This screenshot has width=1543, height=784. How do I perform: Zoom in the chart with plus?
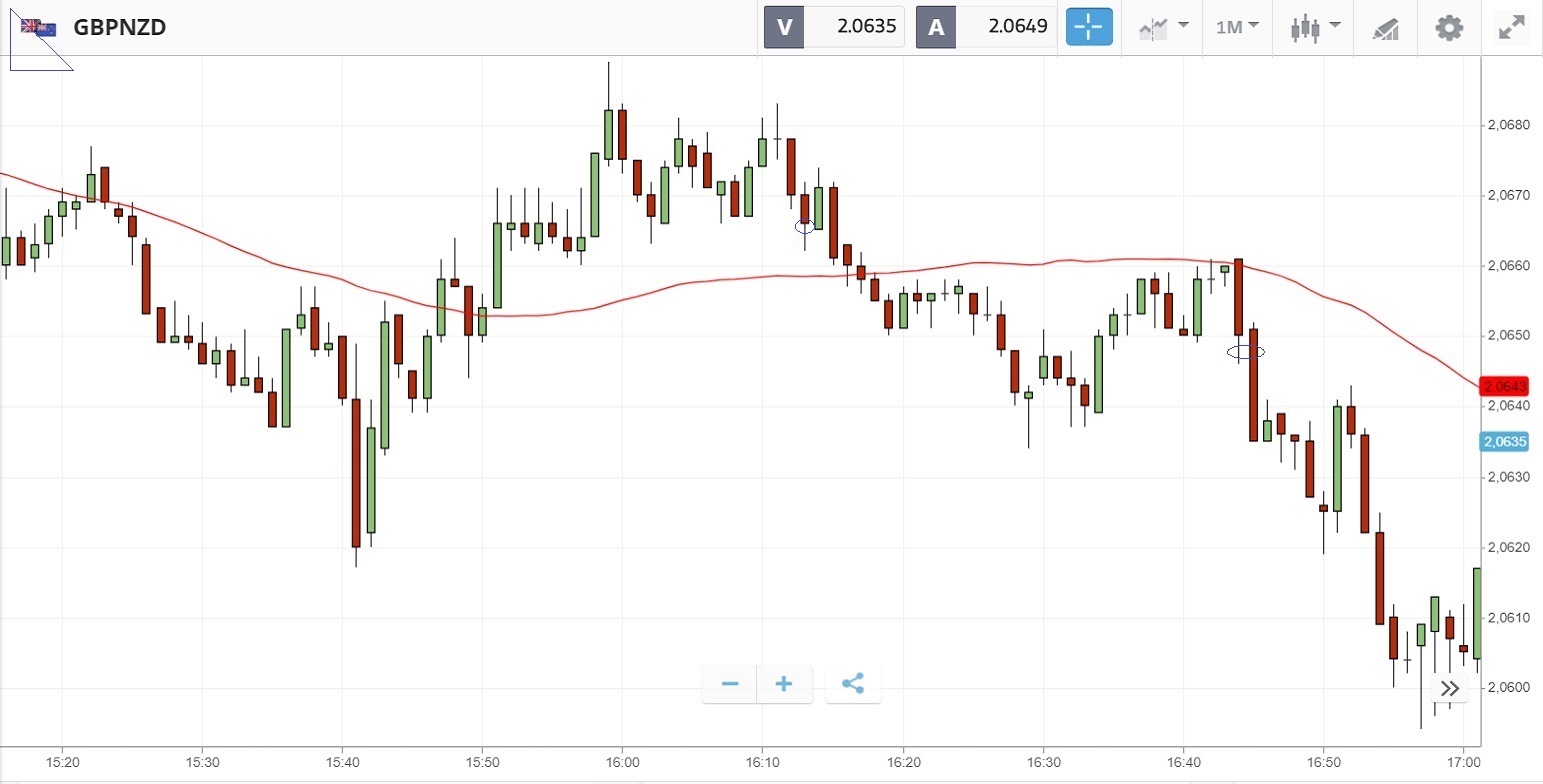coord(784,684)
